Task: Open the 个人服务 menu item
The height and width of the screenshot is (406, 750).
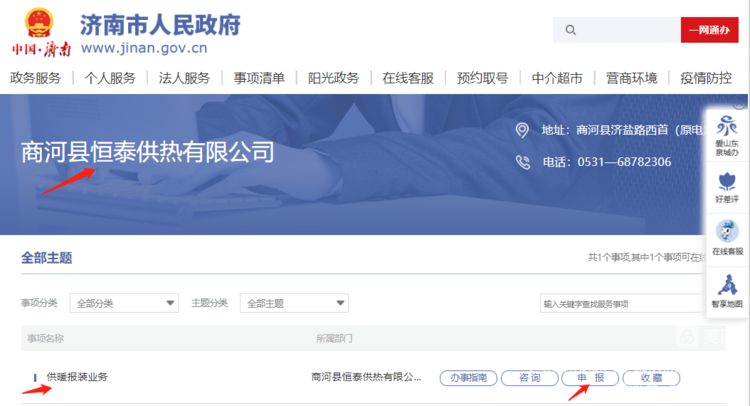Action: click(110, 78)
